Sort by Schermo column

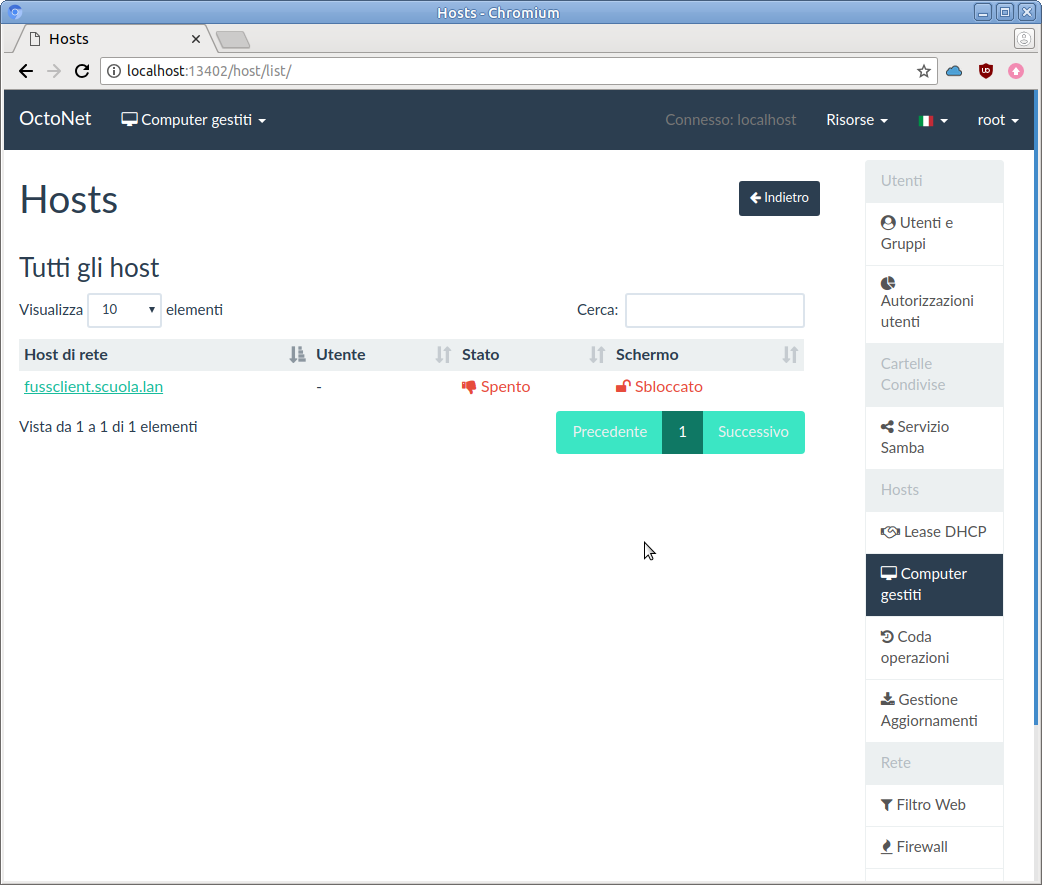707,355
